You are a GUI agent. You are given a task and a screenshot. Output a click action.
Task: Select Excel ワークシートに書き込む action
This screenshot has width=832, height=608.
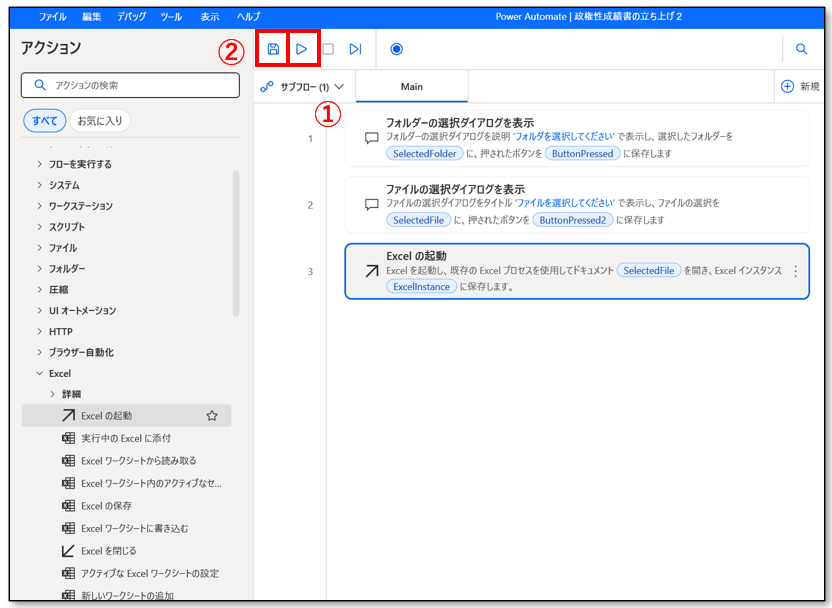pos(134,528)
